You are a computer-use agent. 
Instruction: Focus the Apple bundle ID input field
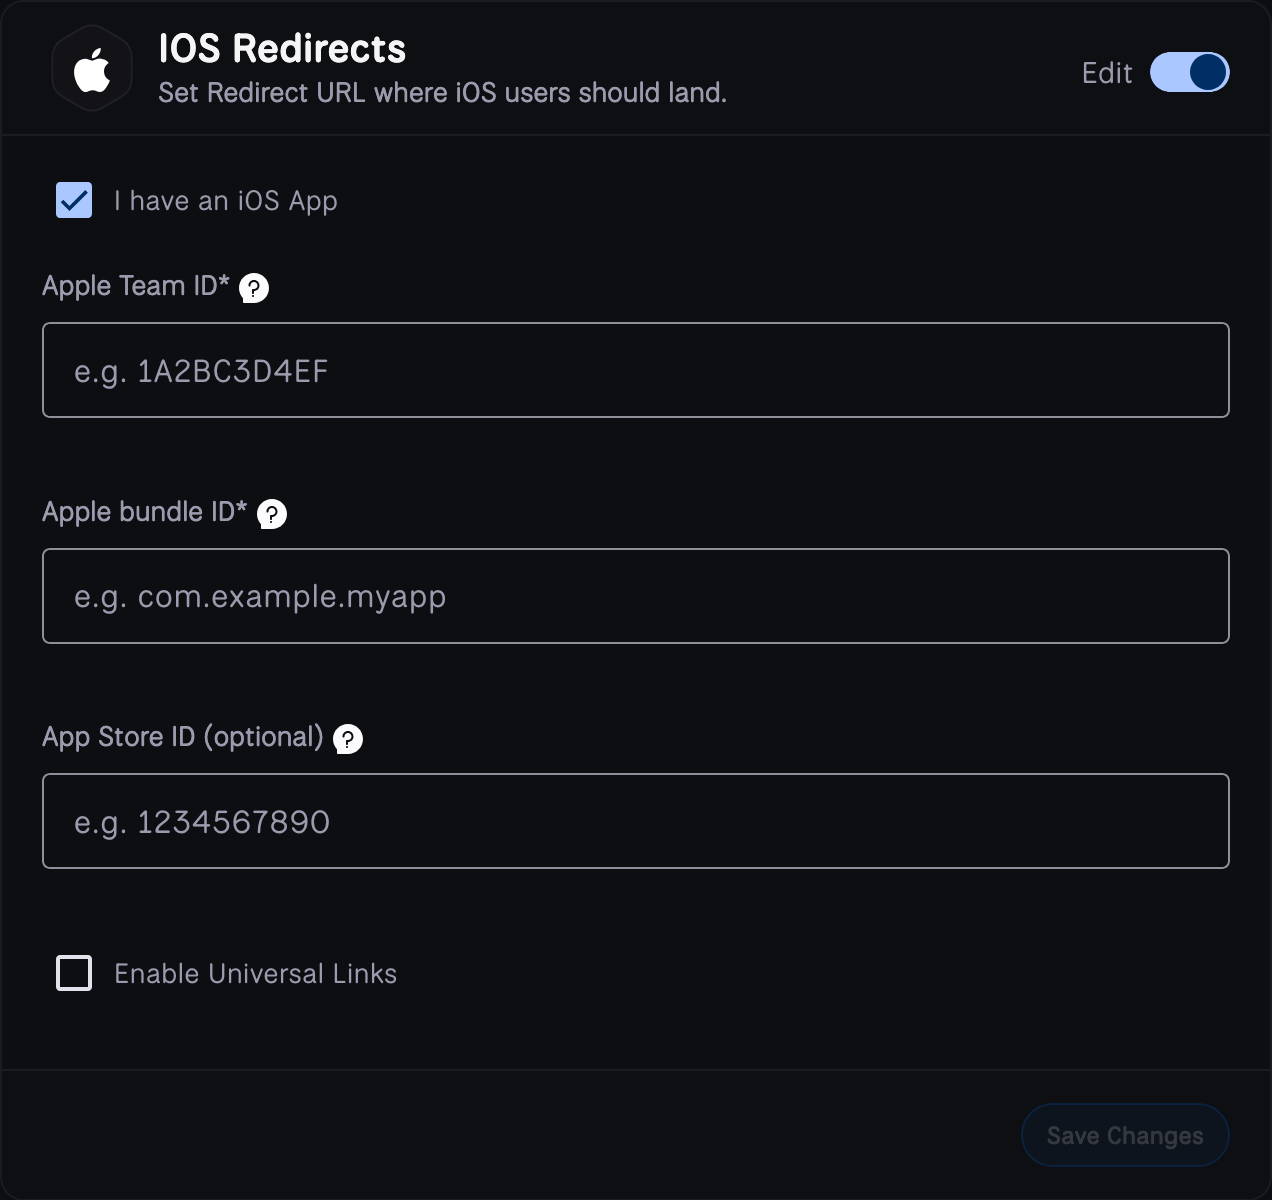(636, 596)
